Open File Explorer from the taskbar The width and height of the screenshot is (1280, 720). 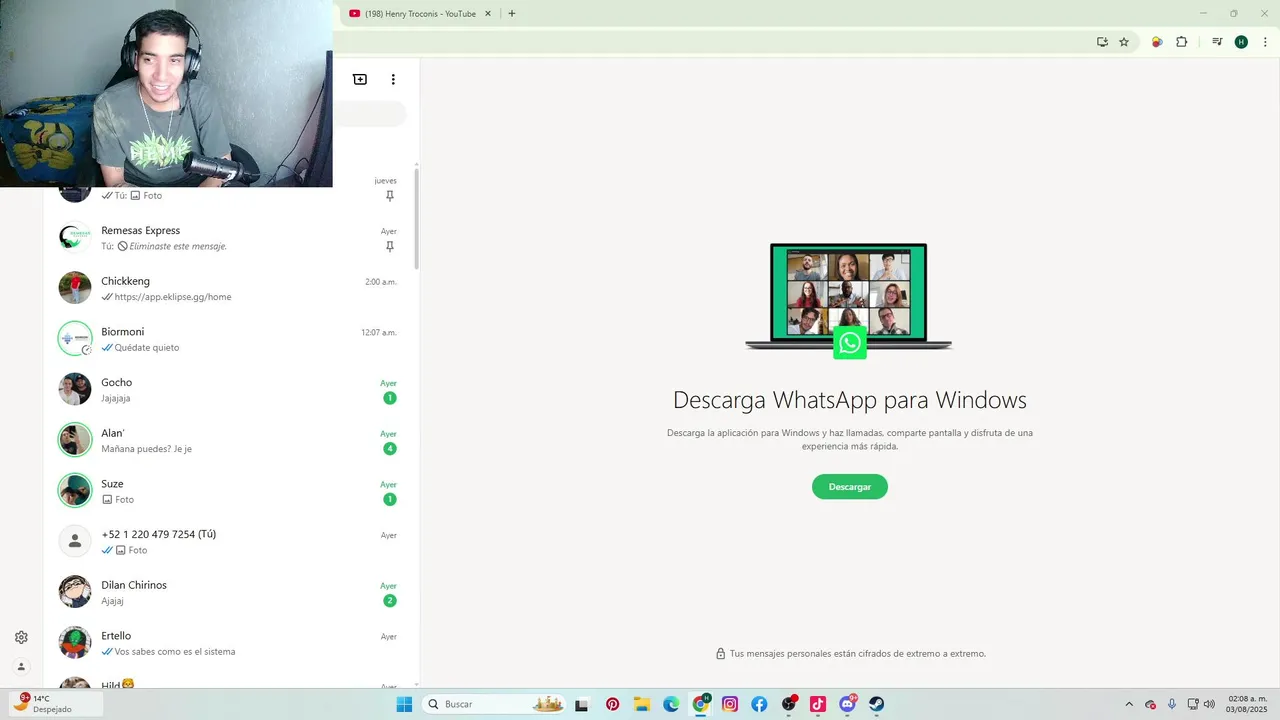641,704
